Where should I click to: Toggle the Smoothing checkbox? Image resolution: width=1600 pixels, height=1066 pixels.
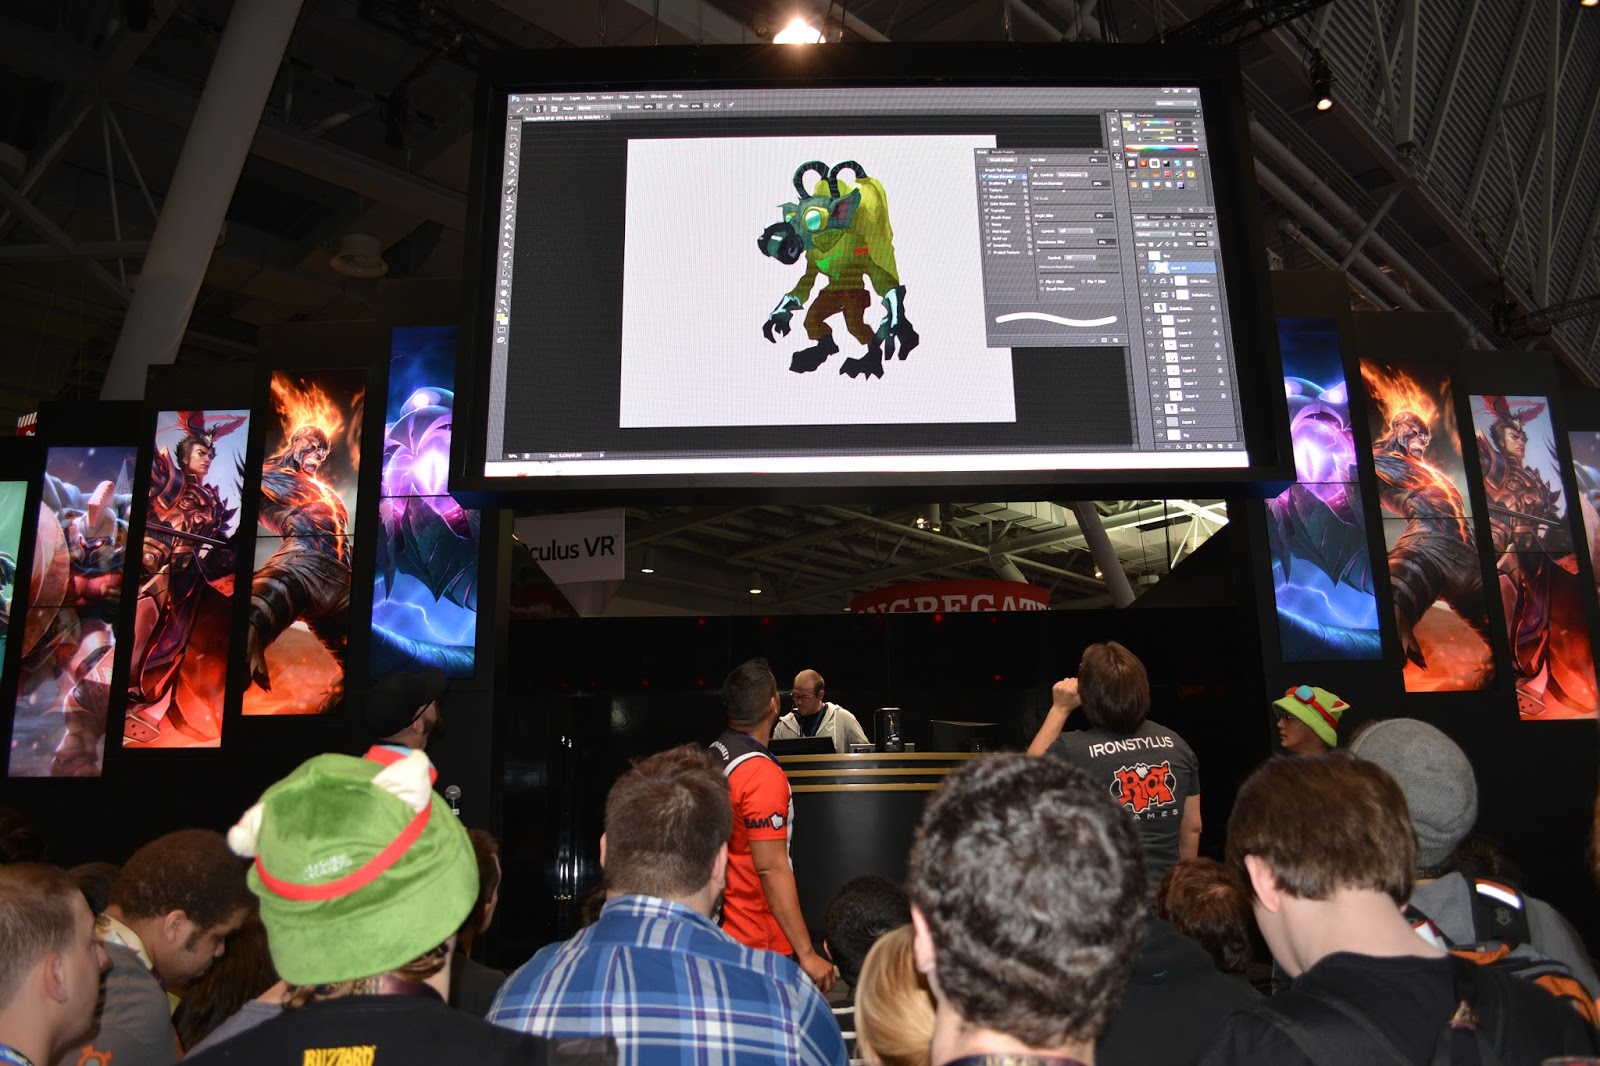pyautogui.click(x=988, y=245)
